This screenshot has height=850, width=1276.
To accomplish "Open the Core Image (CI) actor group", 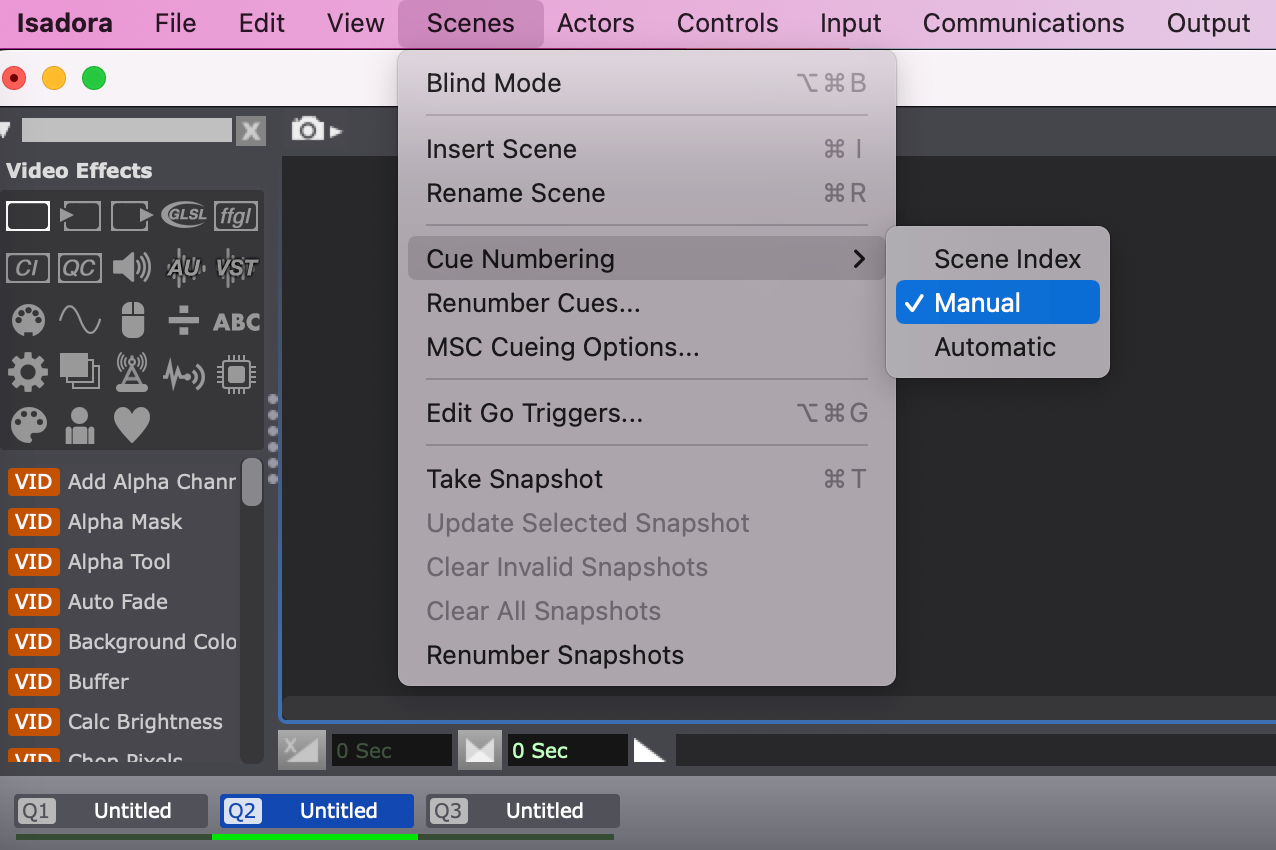I will (27, 268).
